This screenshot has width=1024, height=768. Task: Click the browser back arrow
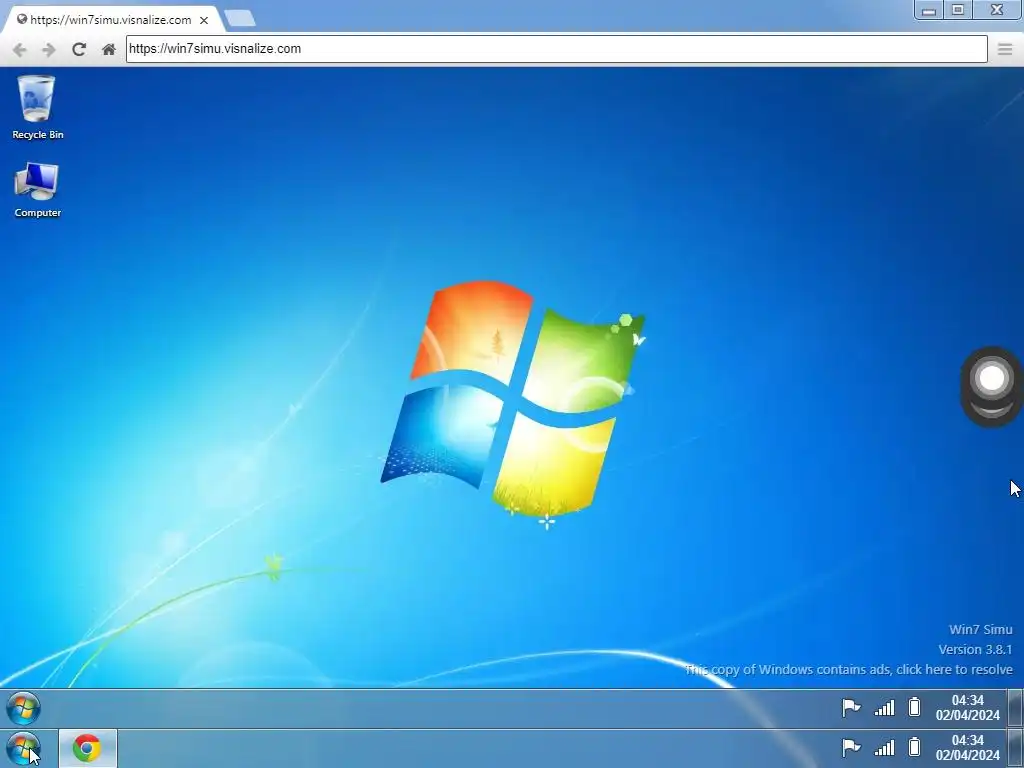coord(20,50)
